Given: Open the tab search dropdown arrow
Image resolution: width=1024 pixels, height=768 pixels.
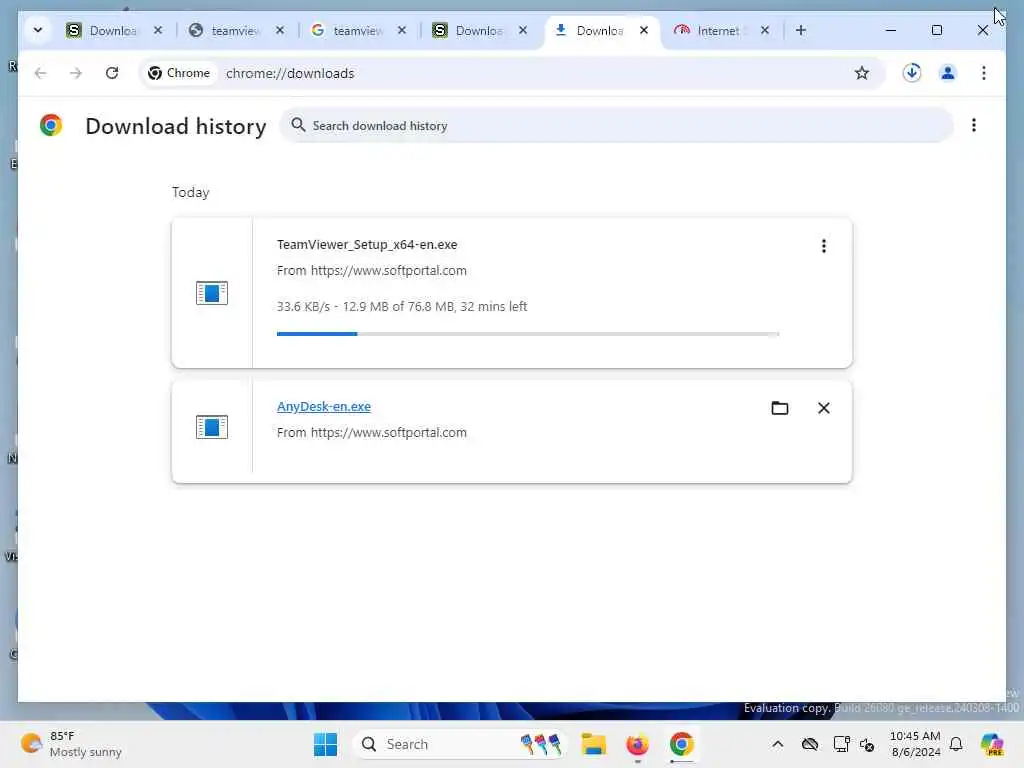Looking at the screenshot, I should pos(38,30).
